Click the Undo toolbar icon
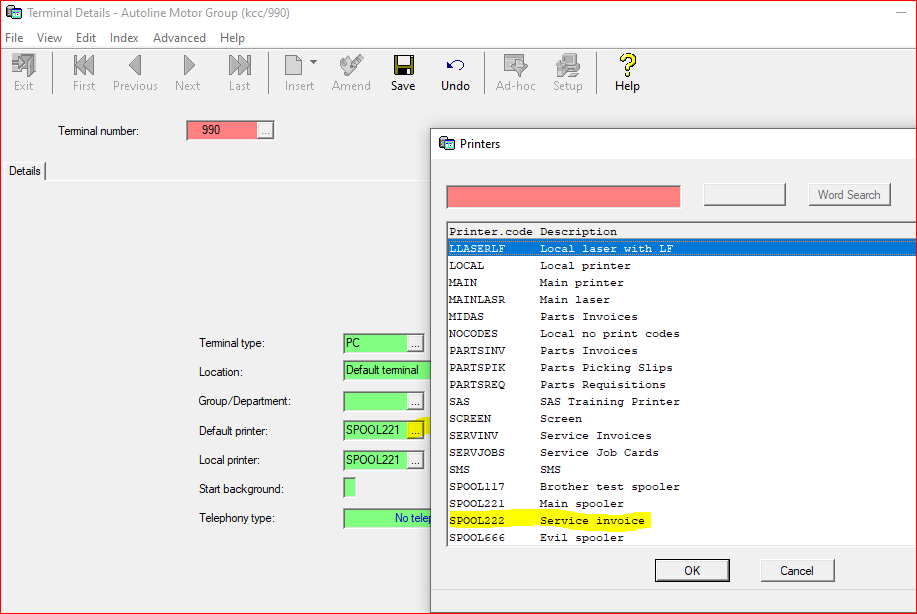Image resolution: width=917 pixels, height=614 pixels. [x=455, y=67]
